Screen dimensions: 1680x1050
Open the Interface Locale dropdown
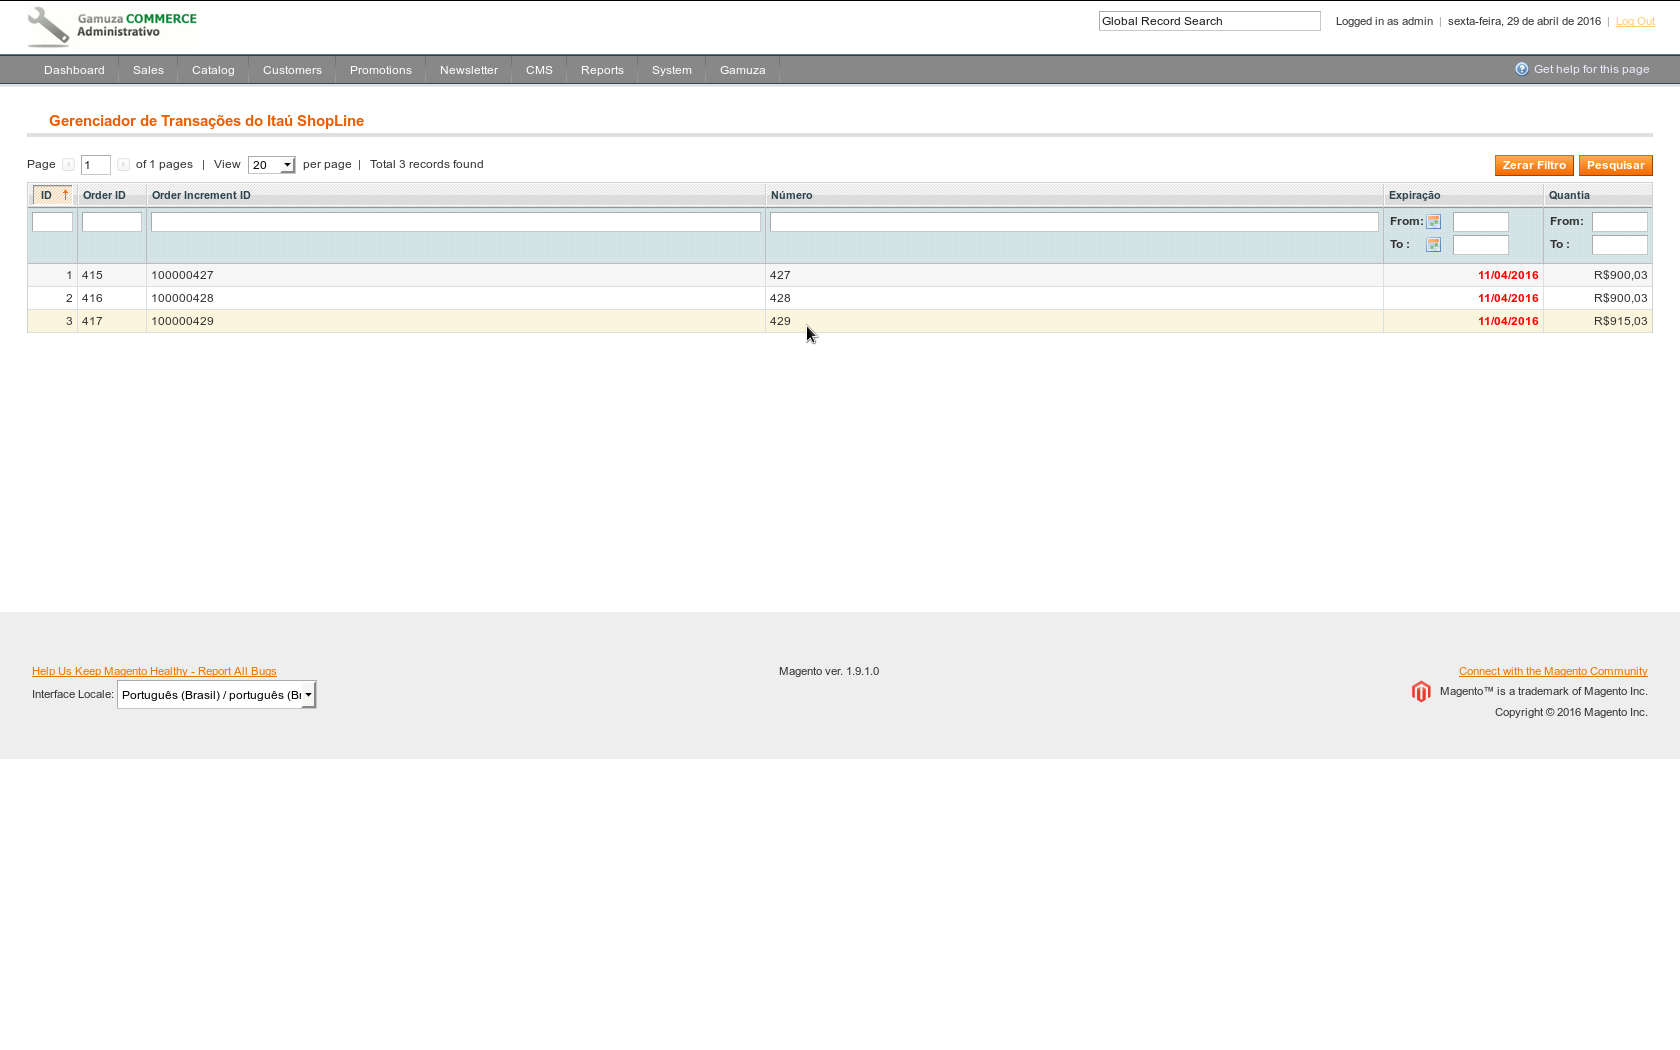[x=217, y=695]
